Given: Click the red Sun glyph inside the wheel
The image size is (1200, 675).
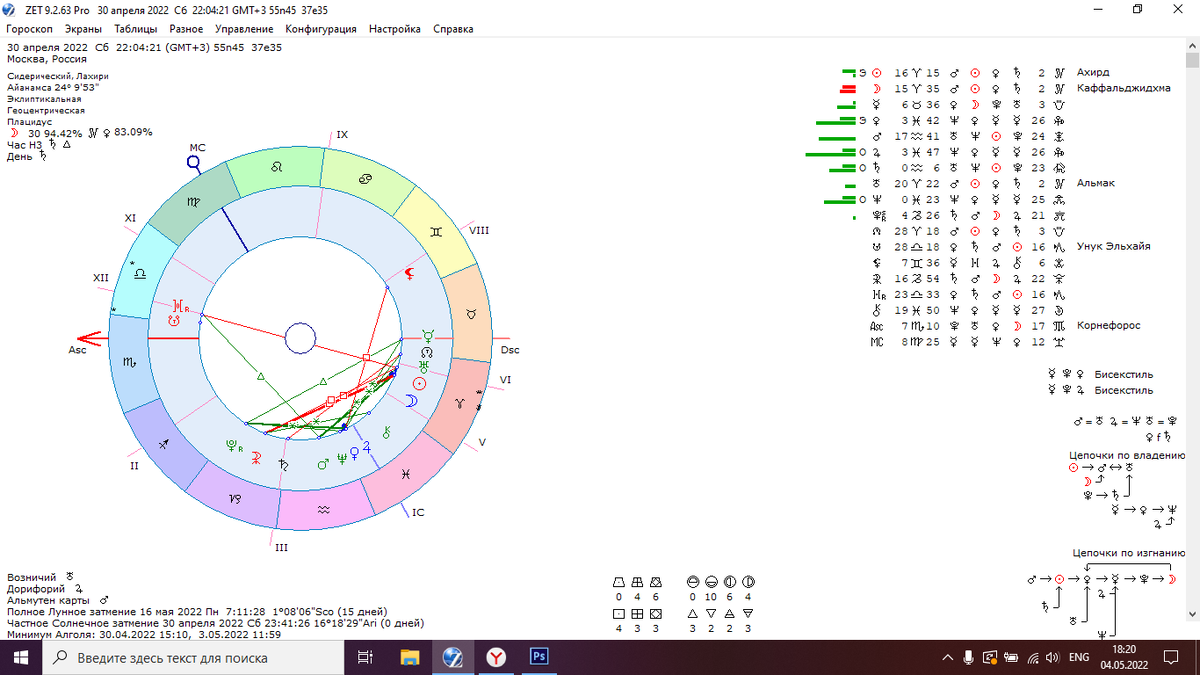Looking at the screenshot, I should [420, 383].
